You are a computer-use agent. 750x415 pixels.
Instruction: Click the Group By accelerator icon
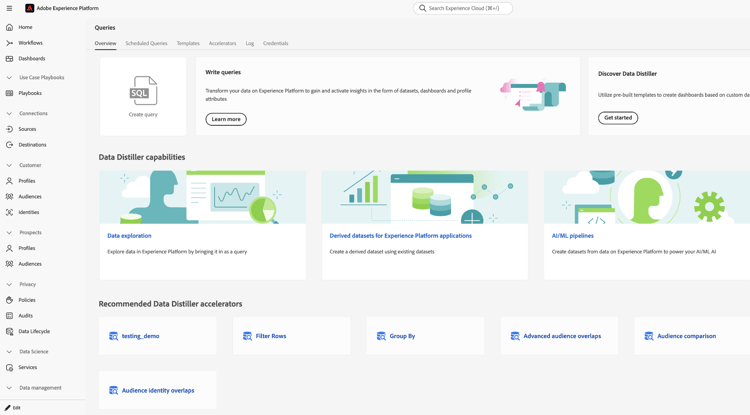coord(381,336)
